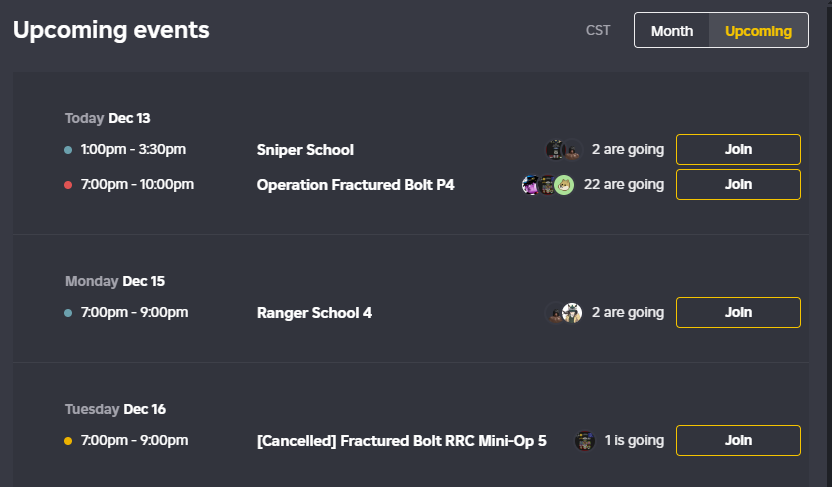Join Operation Fractured Bolt P4
The height and width of the screenshot is (487, 832).
point(738,185)
